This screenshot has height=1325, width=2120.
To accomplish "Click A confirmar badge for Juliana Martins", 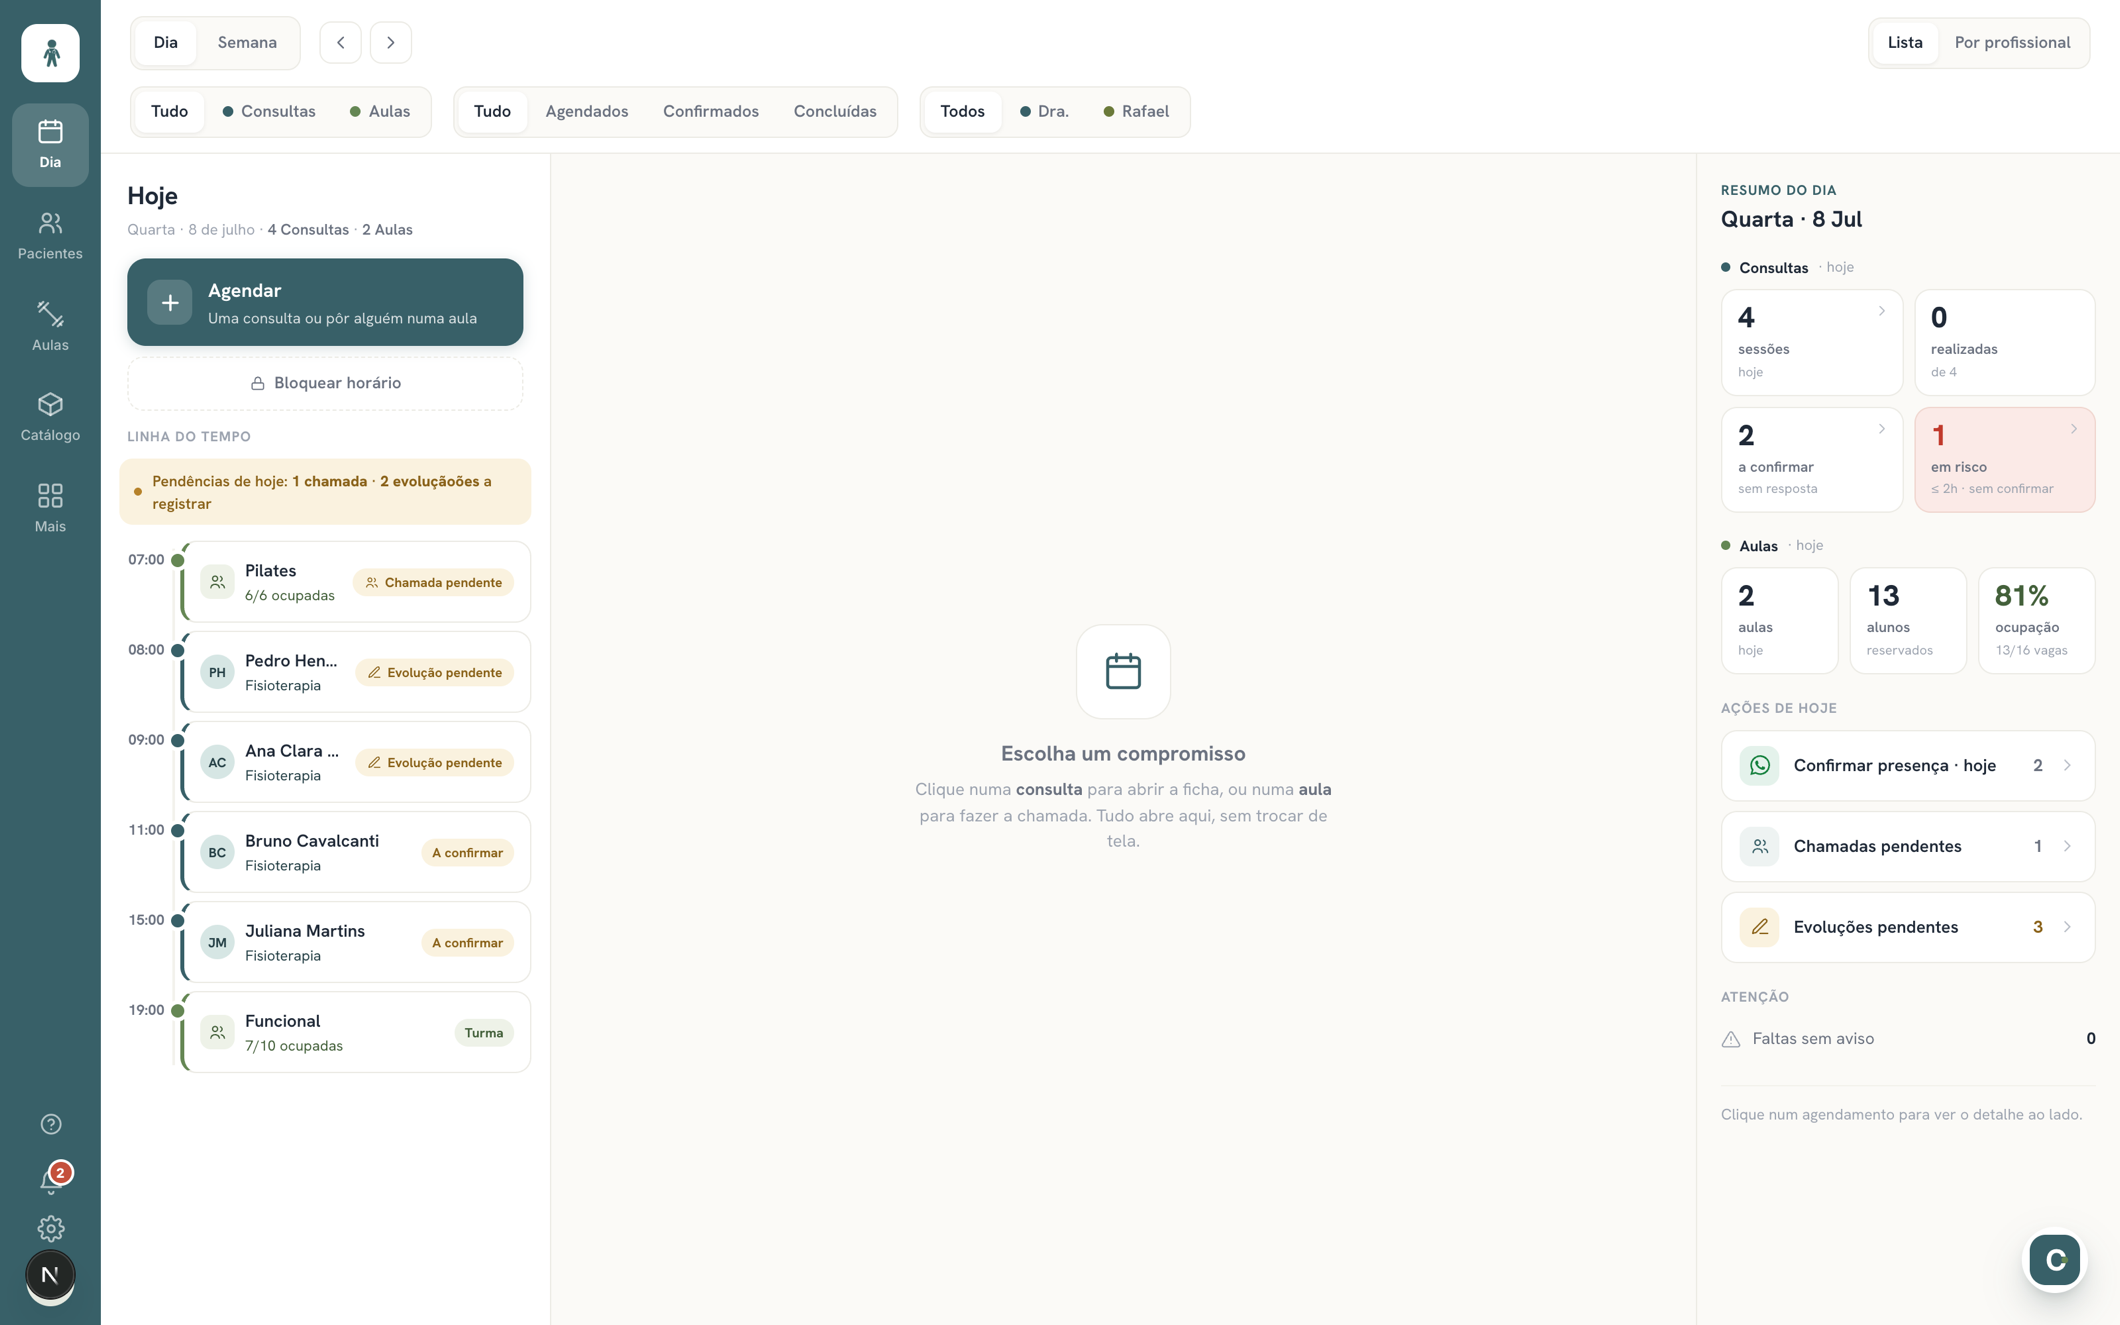I will click(467, 943).
